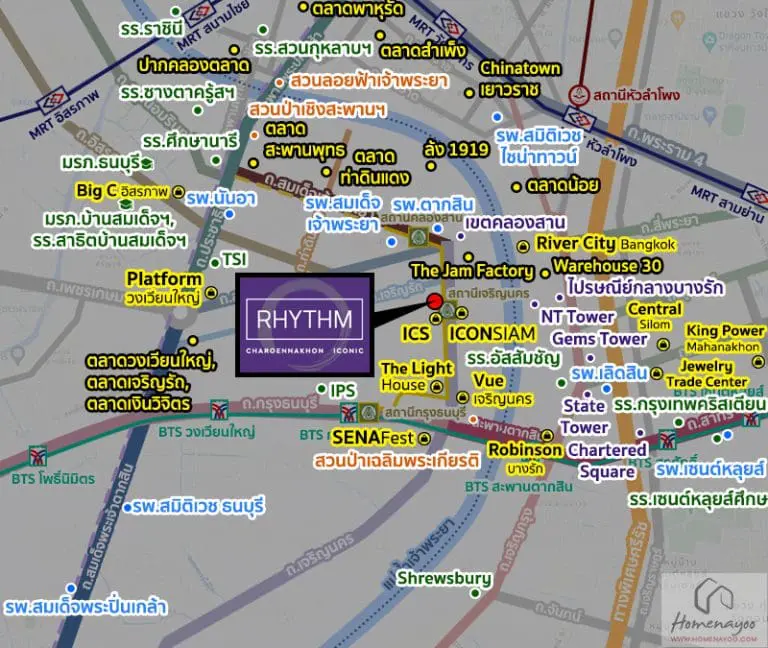Image resolution: width=768 pixels, height=648 pixels.
Task: Click the lock icon beside Vue เจริญนคร
Action: tap(462, 397)
